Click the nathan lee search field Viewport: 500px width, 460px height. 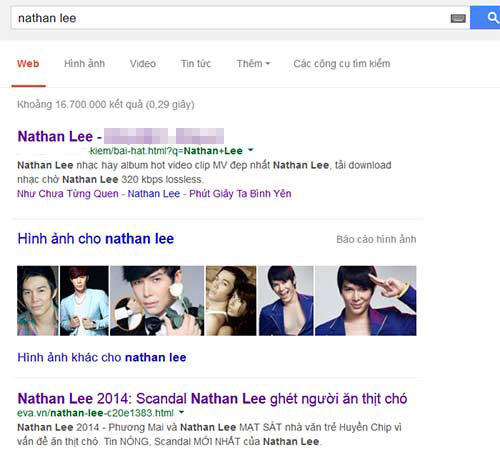pyautogui.click(x=230, y=18)
